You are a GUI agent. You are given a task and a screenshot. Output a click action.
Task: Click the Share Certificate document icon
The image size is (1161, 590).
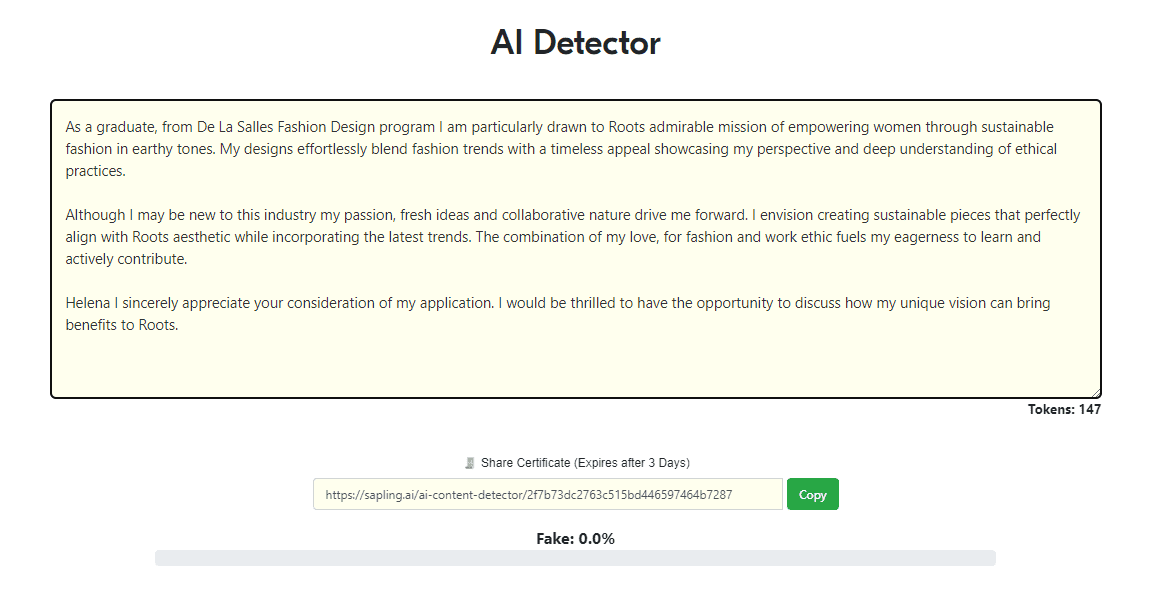pos(469,463)
